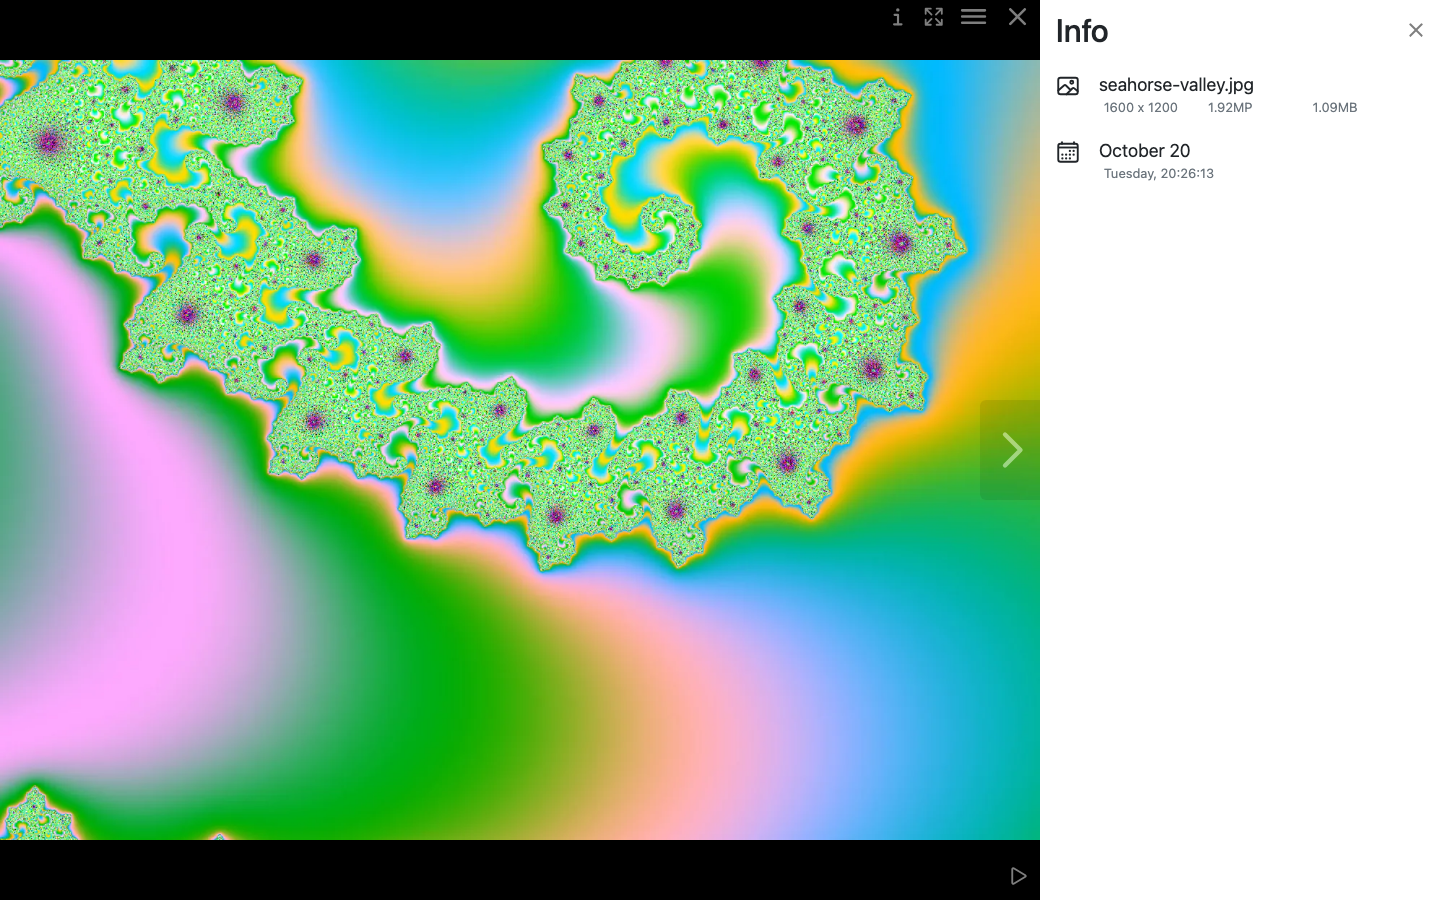Click the calendar date icon
Viewport: 1440px width, 900px height.
(1068, 152)
